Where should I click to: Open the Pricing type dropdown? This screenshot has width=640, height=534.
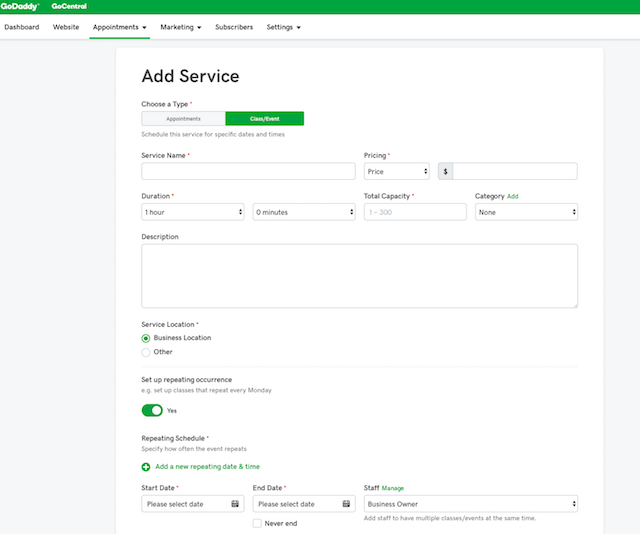[397, 171]
